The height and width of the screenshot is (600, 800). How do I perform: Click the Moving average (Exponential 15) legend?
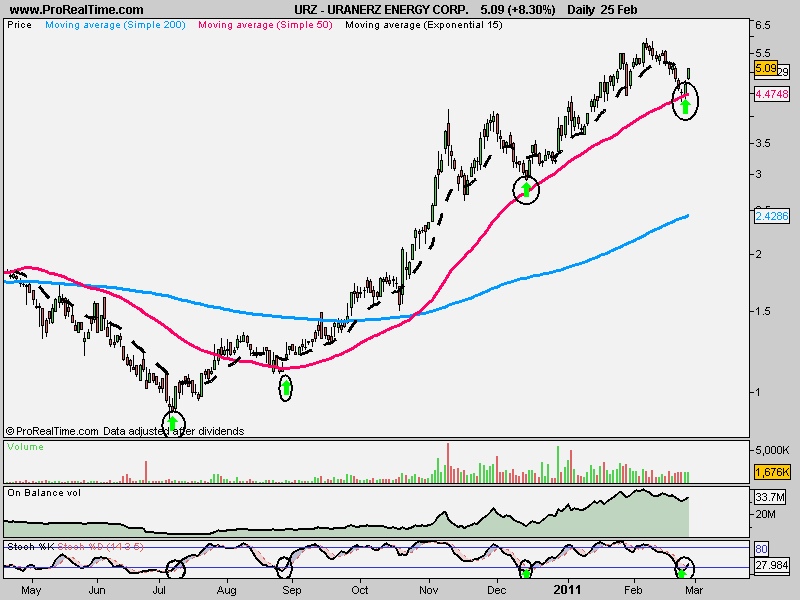point(424,24)
